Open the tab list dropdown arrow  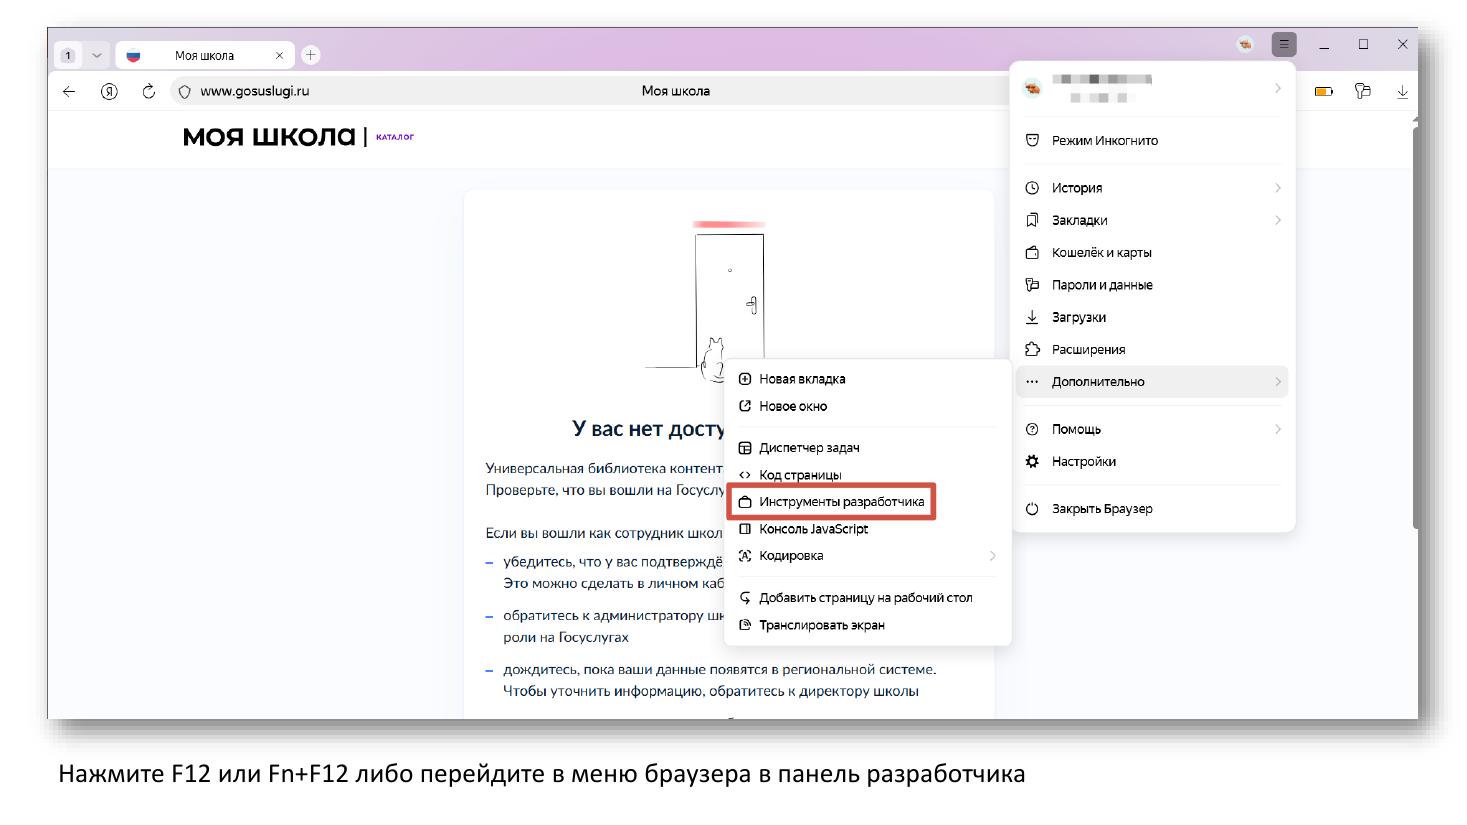pyautogui.click(x=97, y=55)
